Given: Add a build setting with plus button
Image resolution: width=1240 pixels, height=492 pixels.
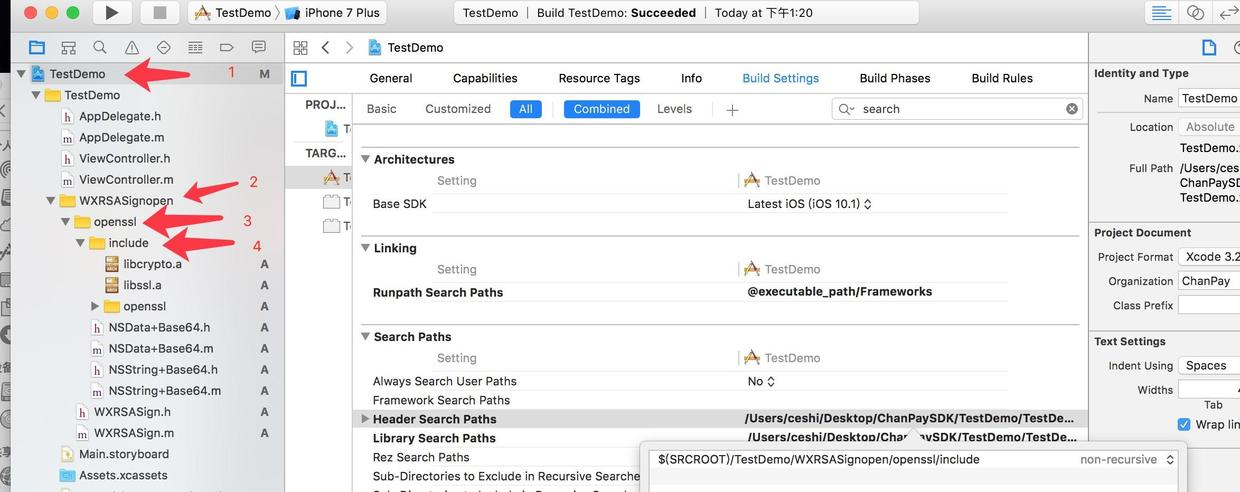Looking at the screenshot, I should click(732, 109).
